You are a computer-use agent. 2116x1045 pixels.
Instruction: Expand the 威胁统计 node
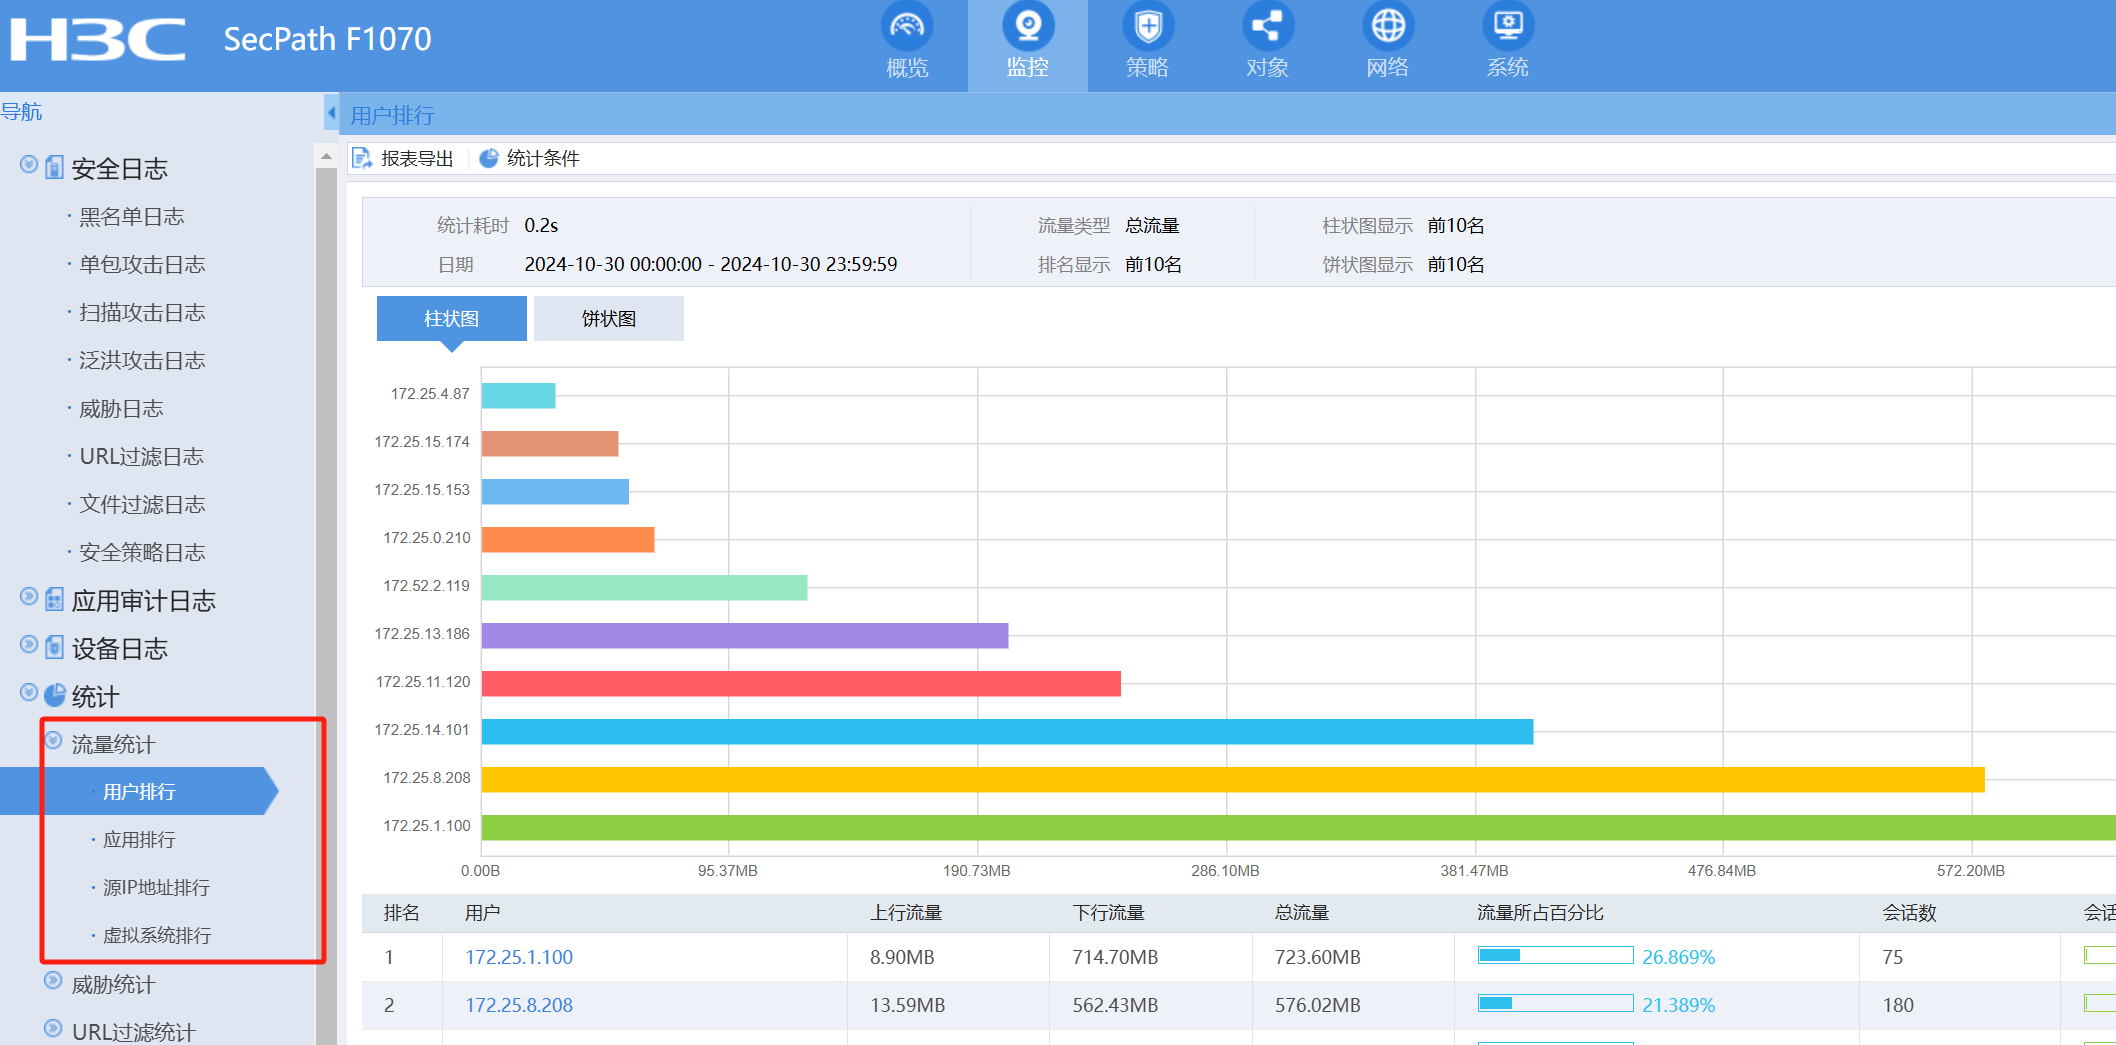pos(54,981)
